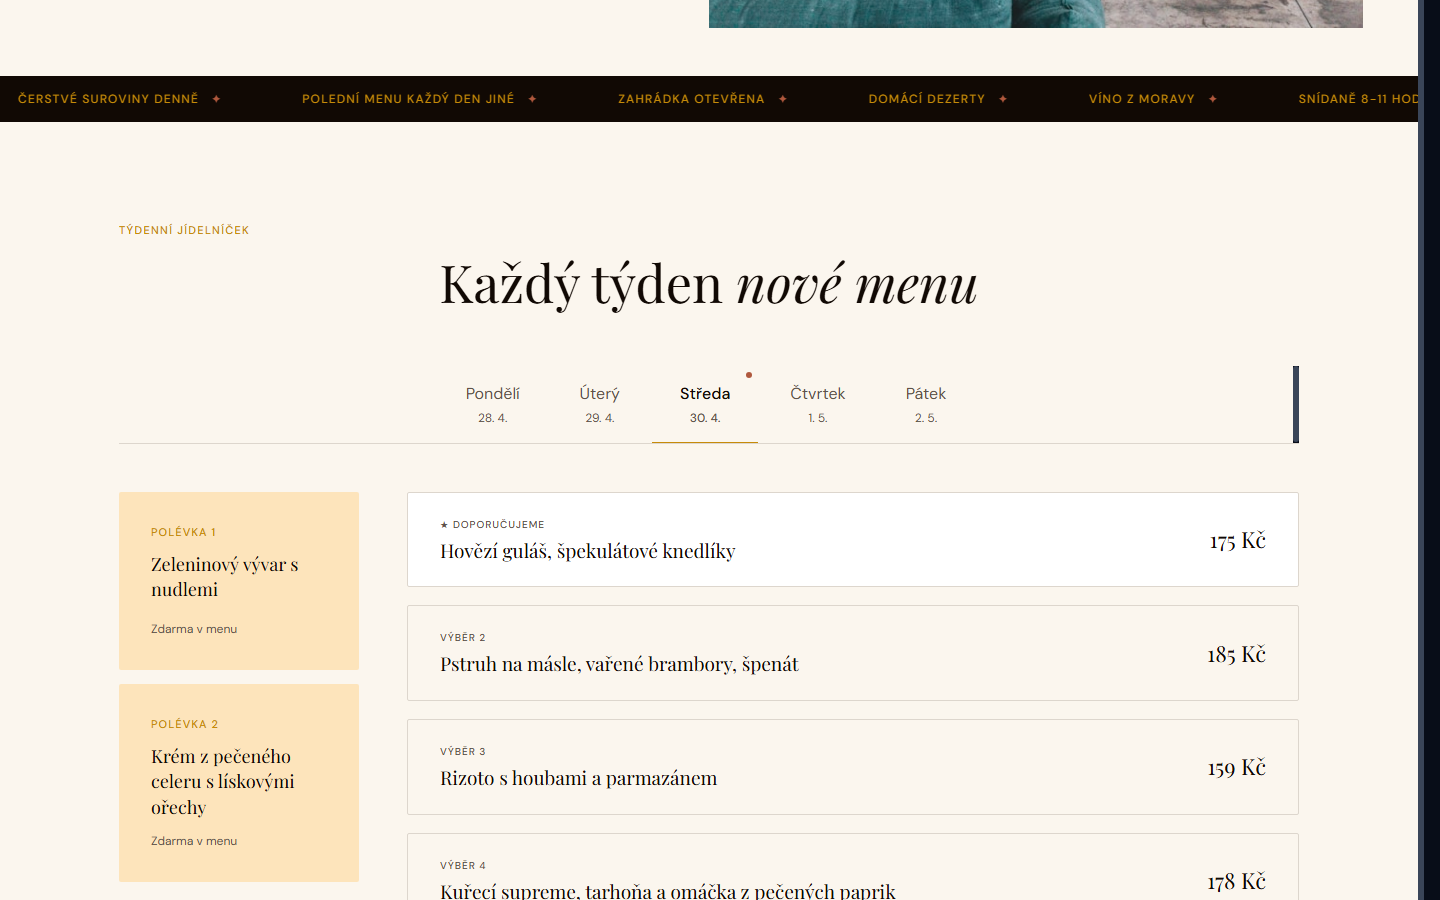Click the Čerstvé suroviny denně banner text
Screen dimensions: 1440x900
[x=108, y=99]
